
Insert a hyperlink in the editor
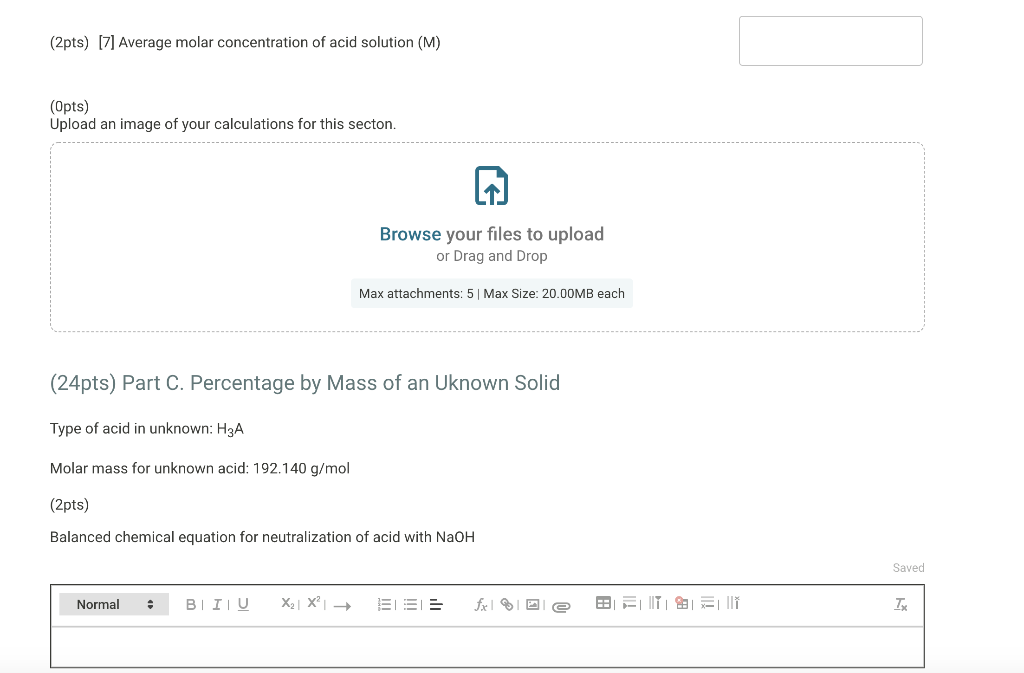point(506,604)
